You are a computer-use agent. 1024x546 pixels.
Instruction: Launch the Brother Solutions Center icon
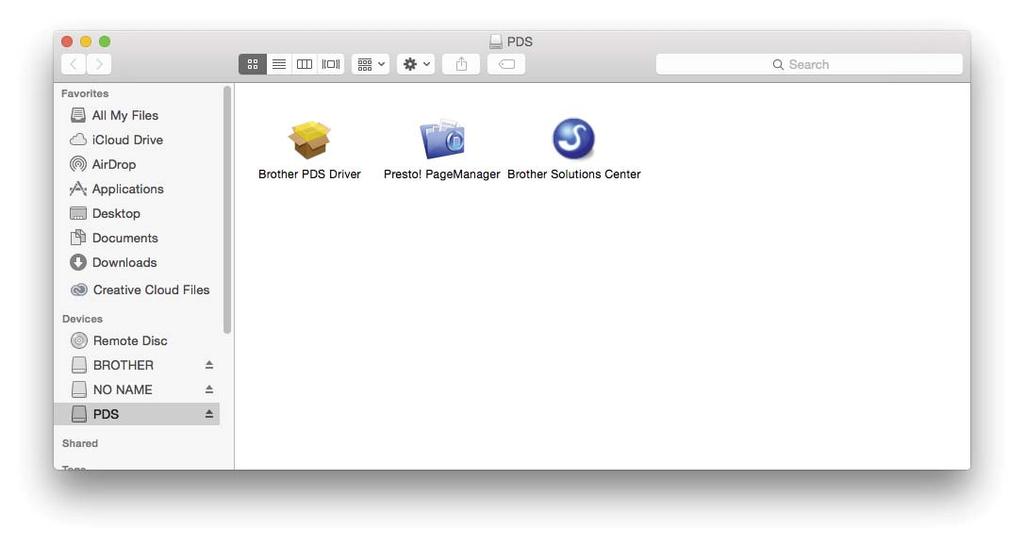pos(573,138)
